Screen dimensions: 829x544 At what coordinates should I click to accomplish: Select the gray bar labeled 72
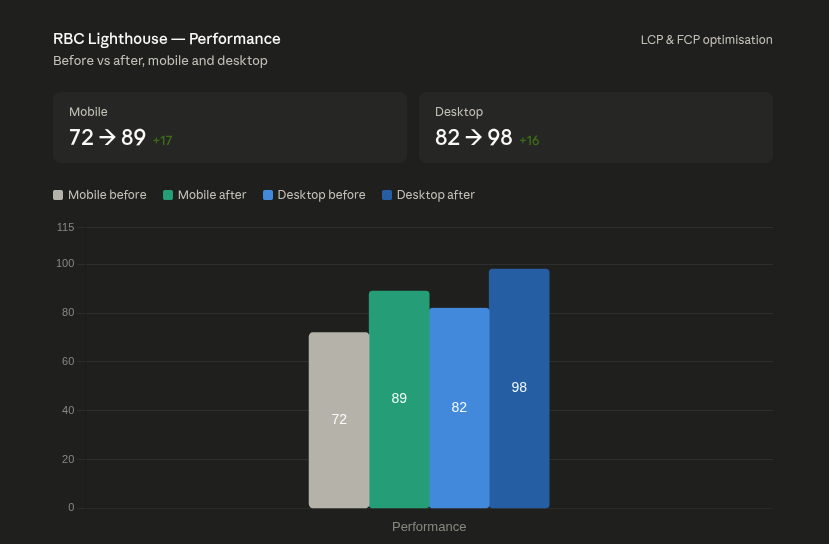339,420
